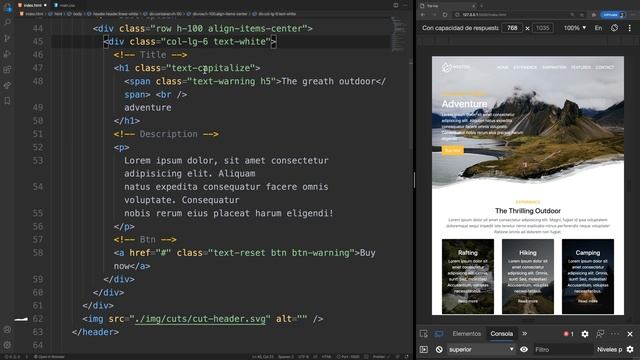The width and height of the screenshot is (640, 360).
Task: Click the Home nav link in page preview
Action: coord(502,67)
